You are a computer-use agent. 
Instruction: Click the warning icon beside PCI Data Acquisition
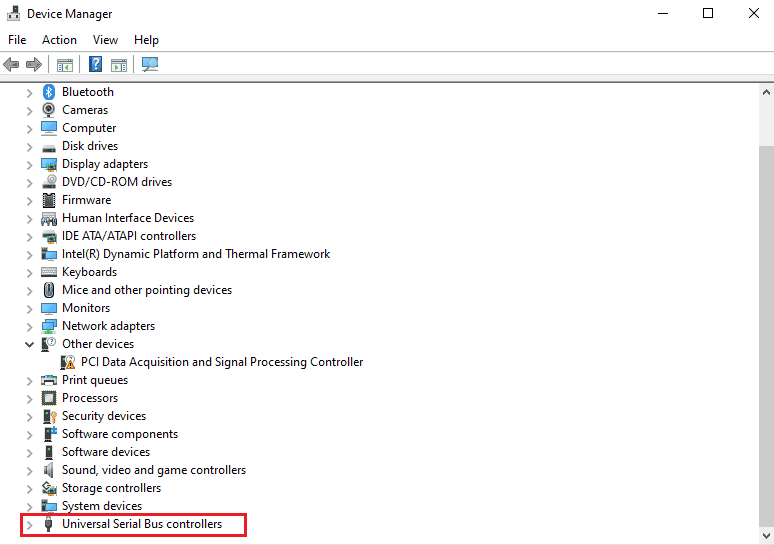pos(69,362)
